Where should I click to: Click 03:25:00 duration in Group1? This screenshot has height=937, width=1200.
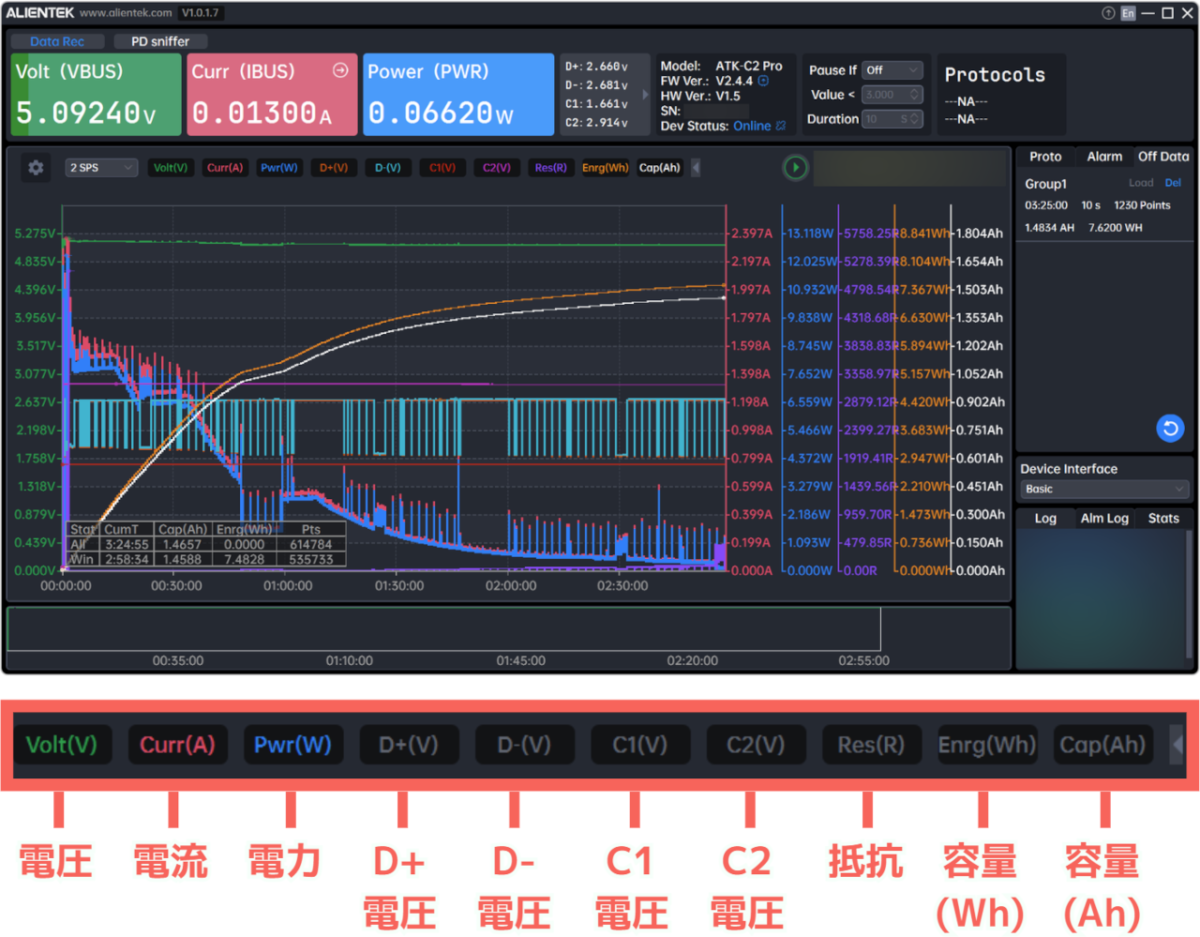(1046, 205)
